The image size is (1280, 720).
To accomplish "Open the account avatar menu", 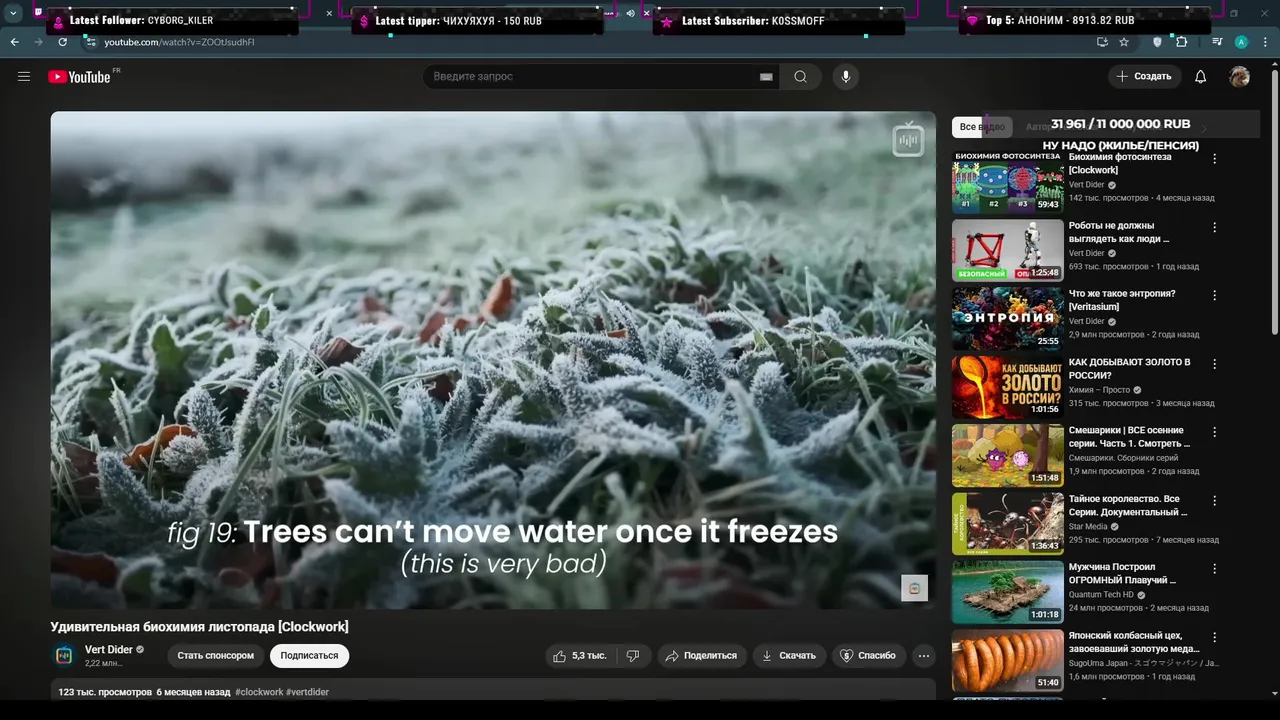I will (x=1240, y=77).
